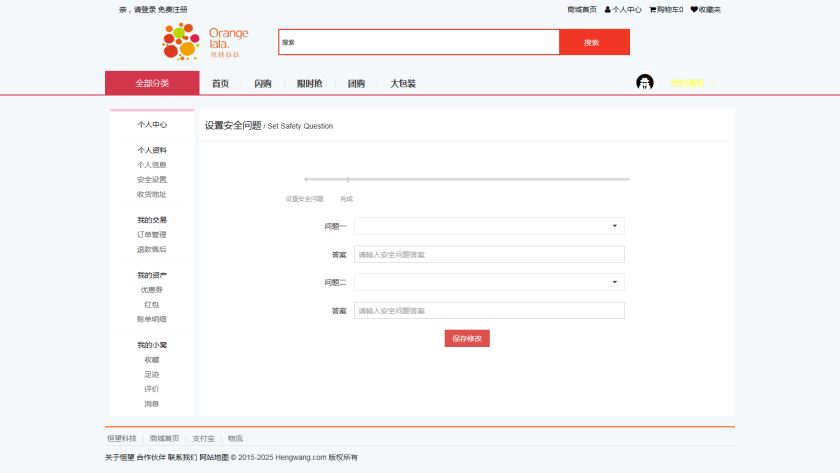Click the red 搜索 search button

point(595,42)
